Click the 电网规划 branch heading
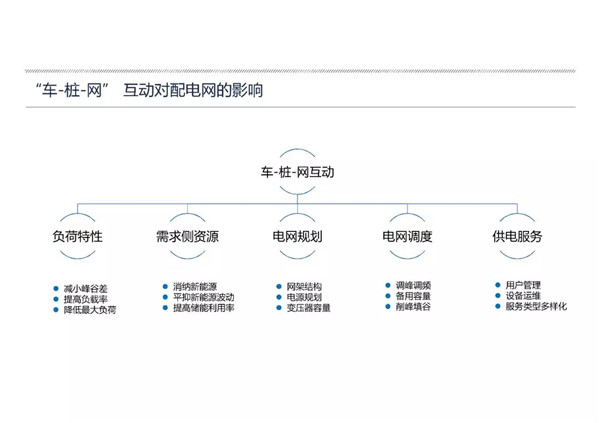 coord(297,237)
